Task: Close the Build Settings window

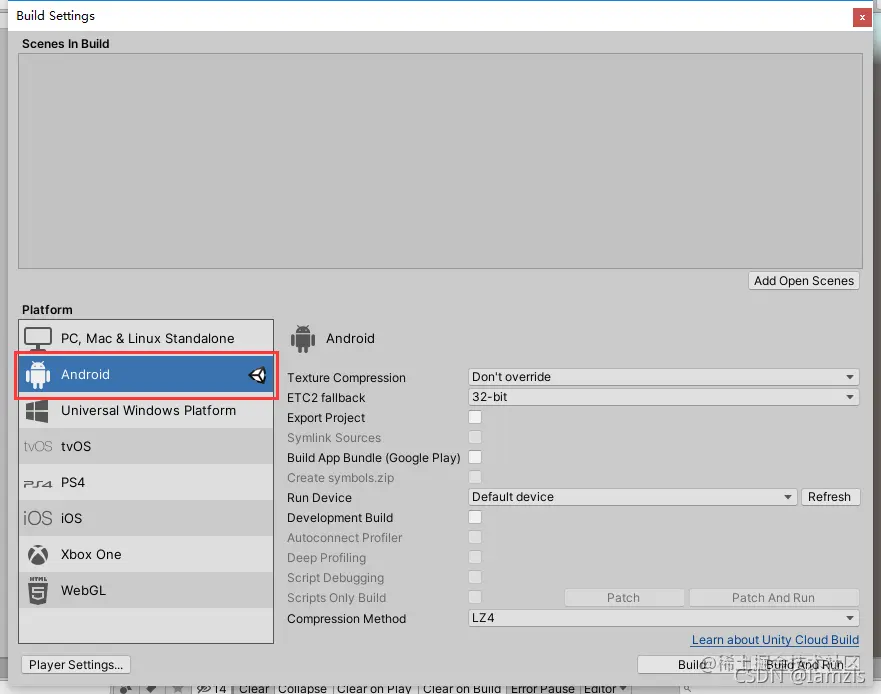Action: 862,17
